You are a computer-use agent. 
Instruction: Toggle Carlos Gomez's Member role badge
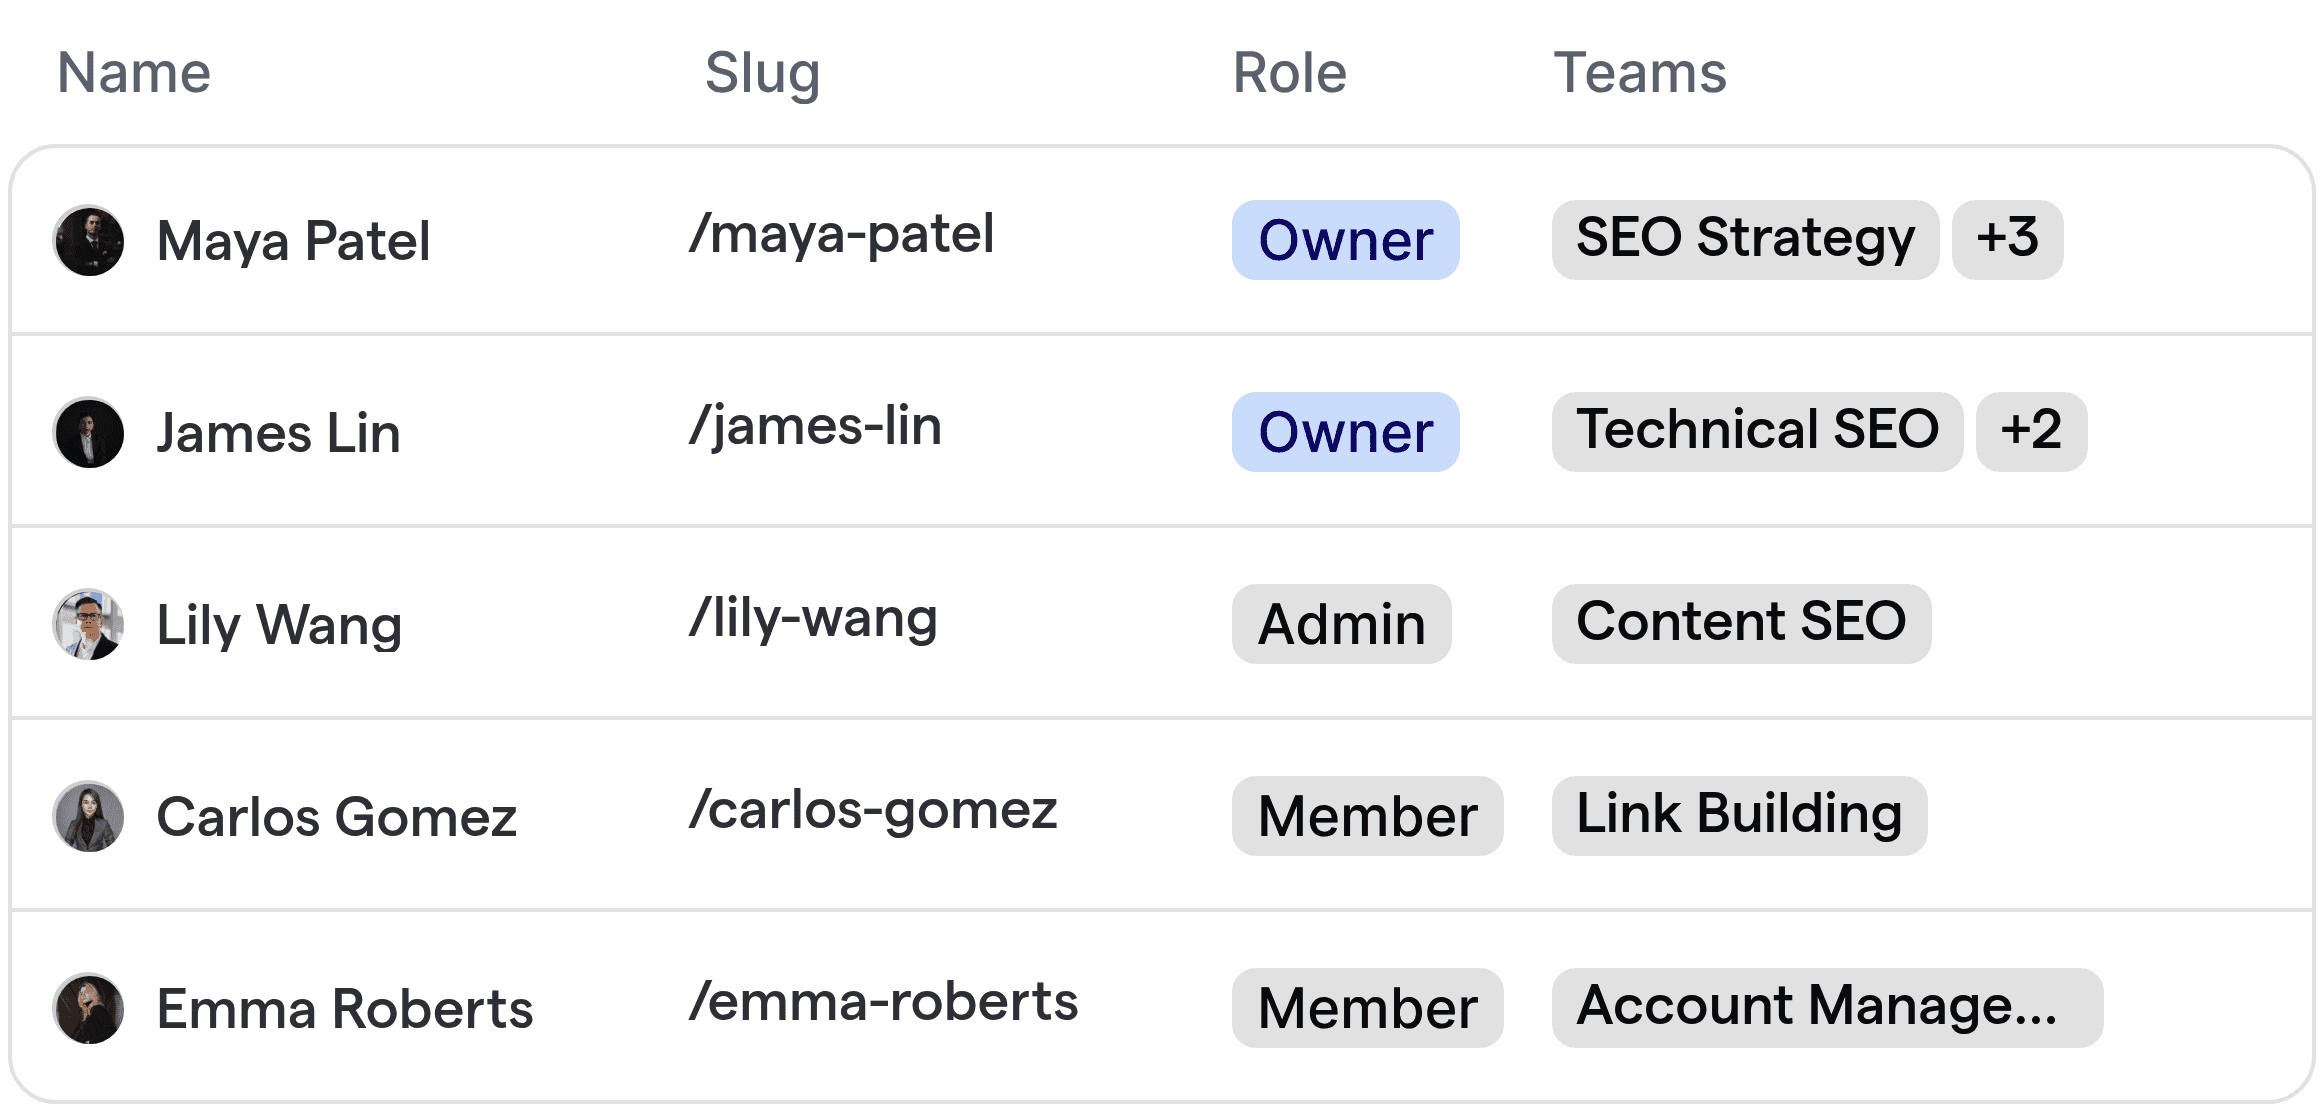tap(1367, 816)
